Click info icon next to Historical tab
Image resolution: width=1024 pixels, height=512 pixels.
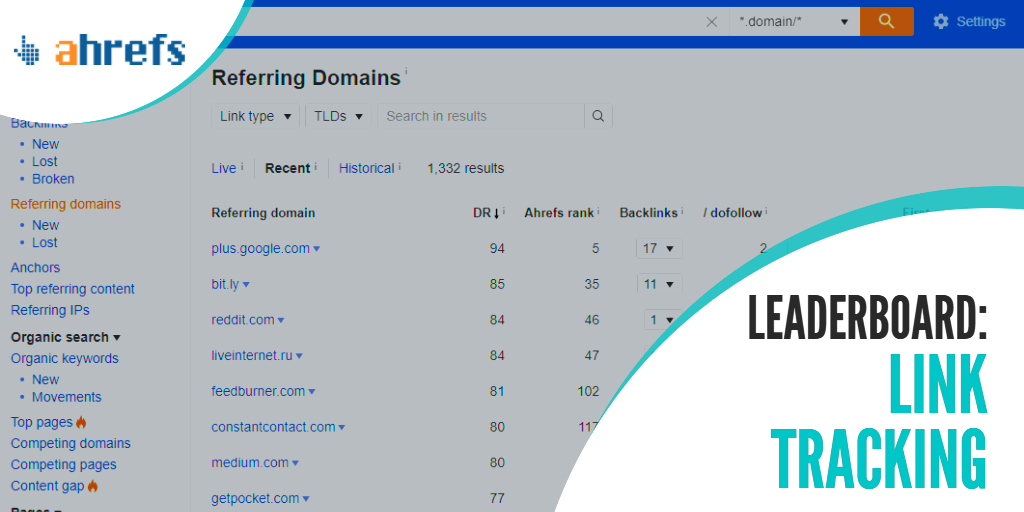point(400,167)
